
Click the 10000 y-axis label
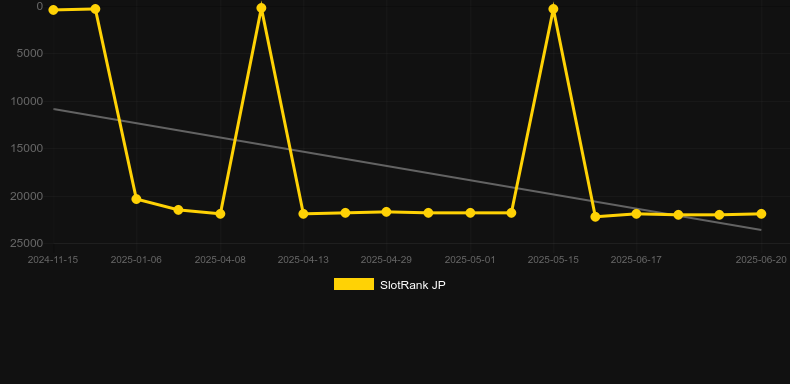(27, 101)
